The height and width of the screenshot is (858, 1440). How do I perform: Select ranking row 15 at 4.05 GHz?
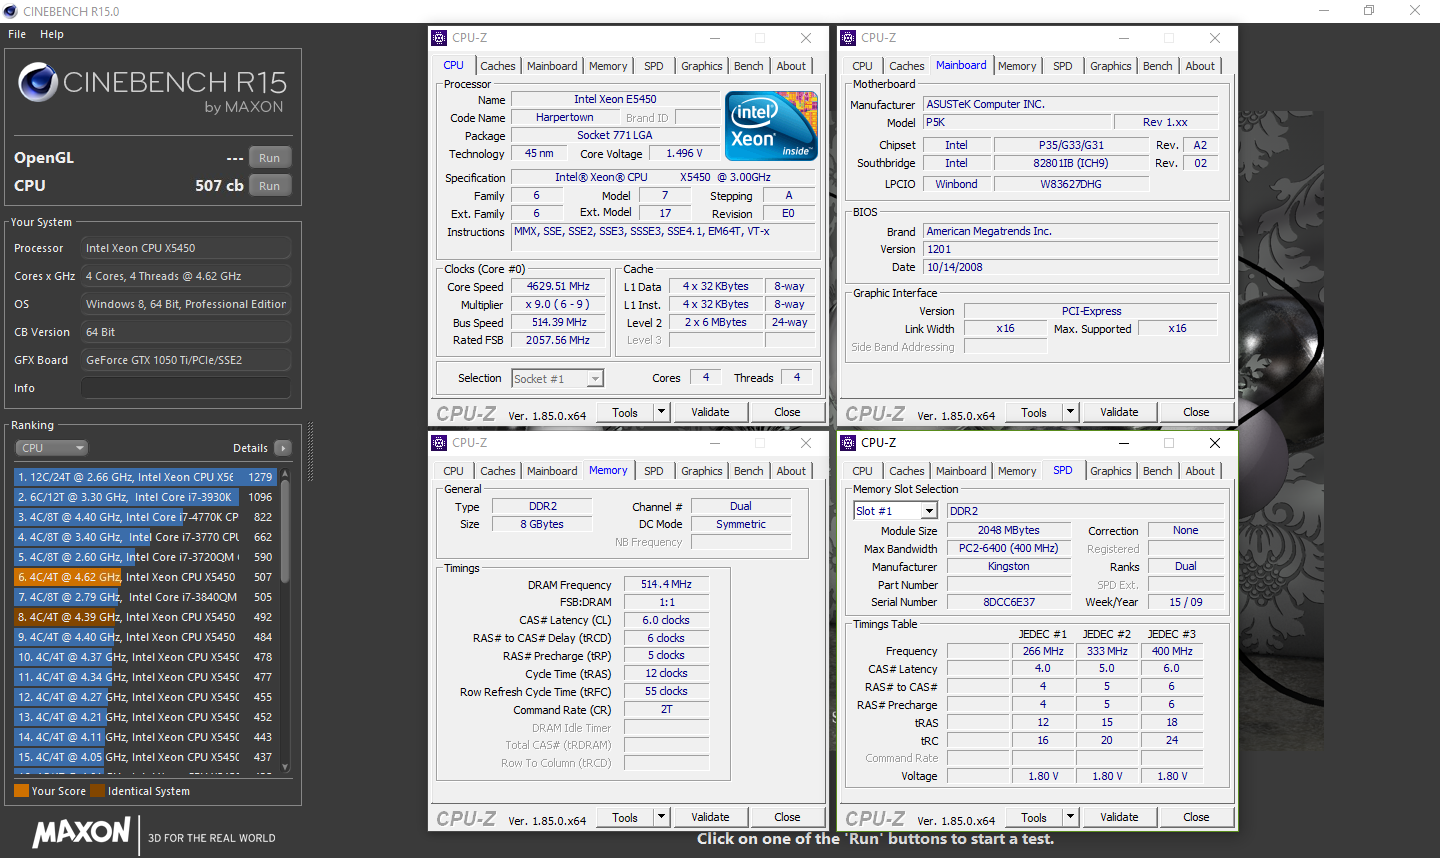click(x=145, y=757)
